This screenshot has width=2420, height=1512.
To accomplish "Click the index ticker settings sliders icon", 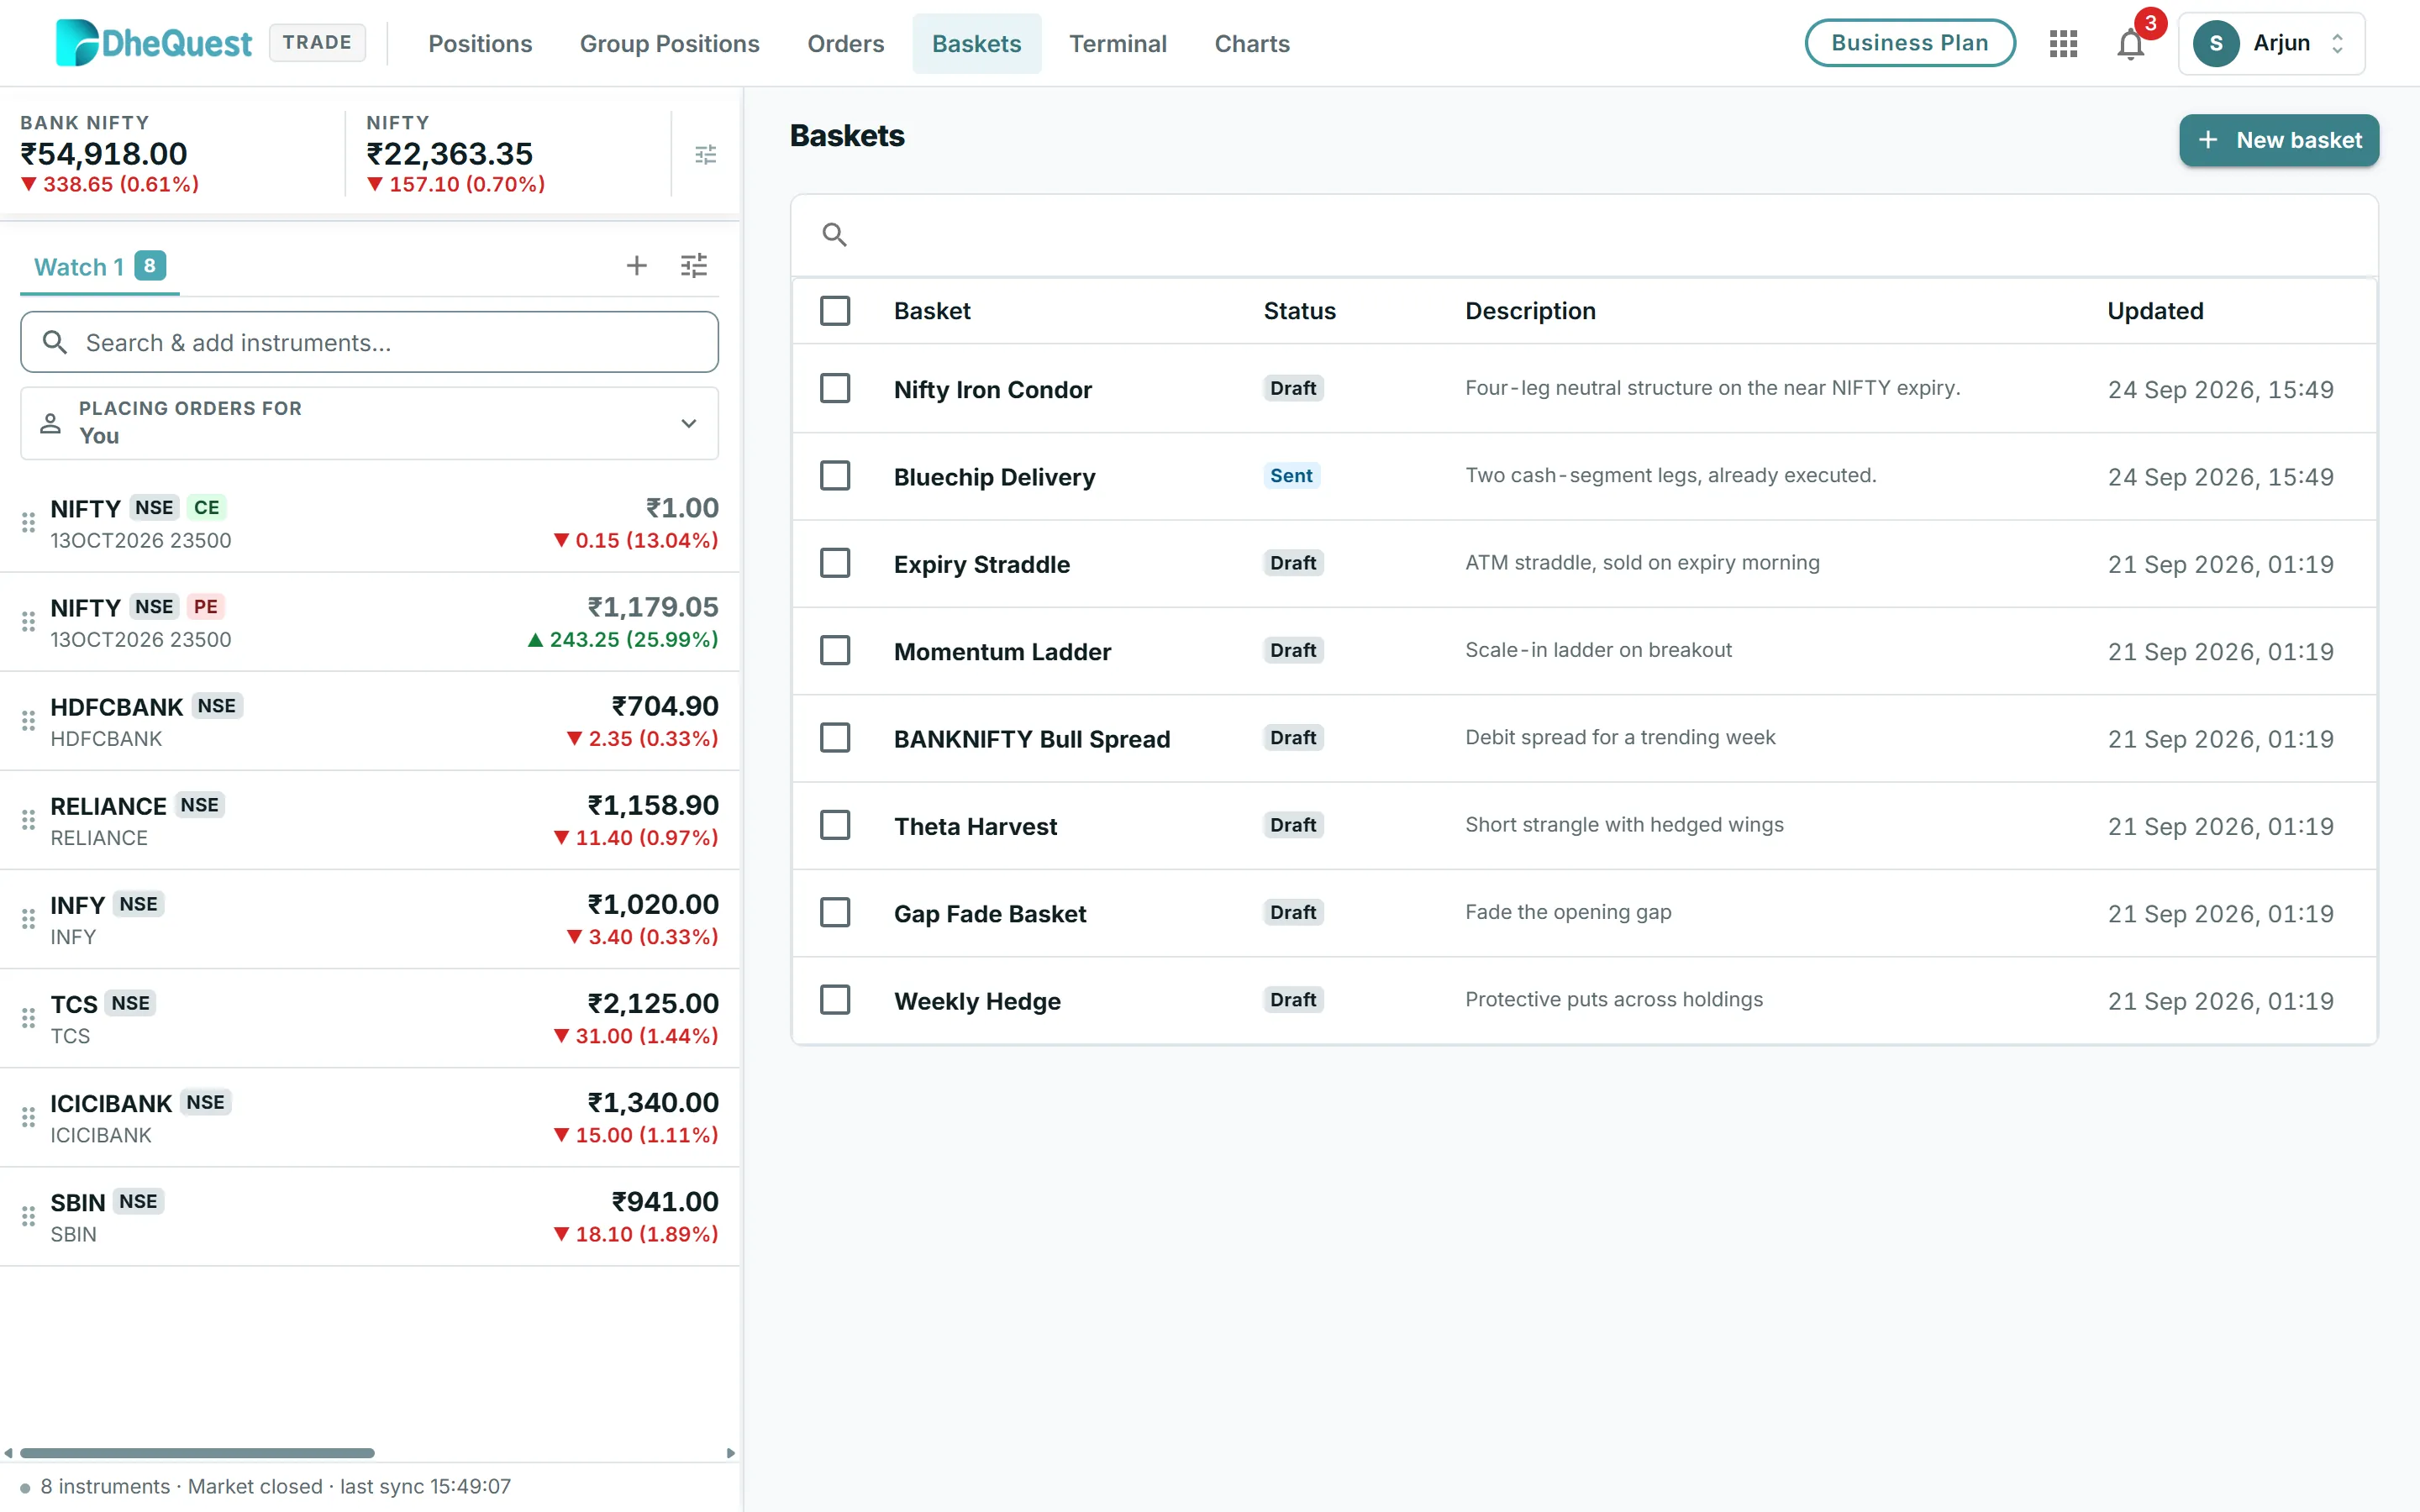I will point(705,154).
